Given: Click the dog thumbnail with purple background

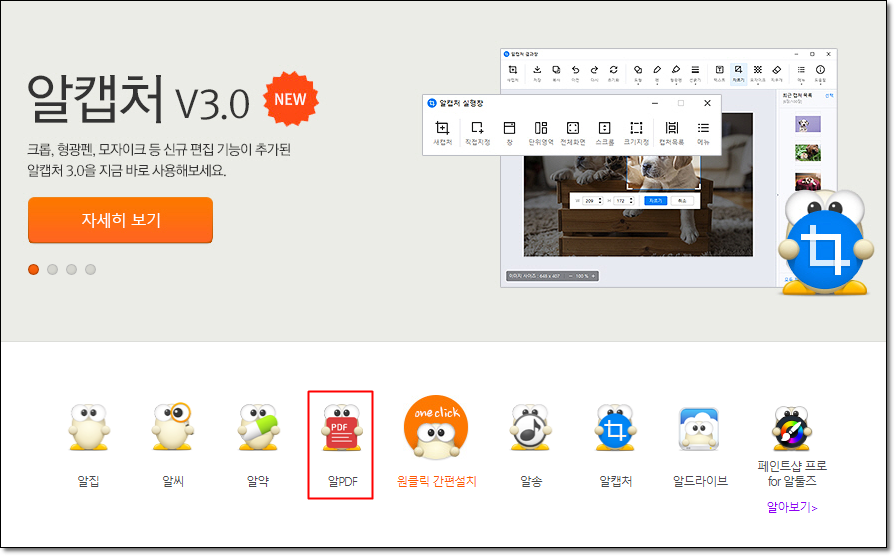Looking at the screenshot, I should (808, 124).
